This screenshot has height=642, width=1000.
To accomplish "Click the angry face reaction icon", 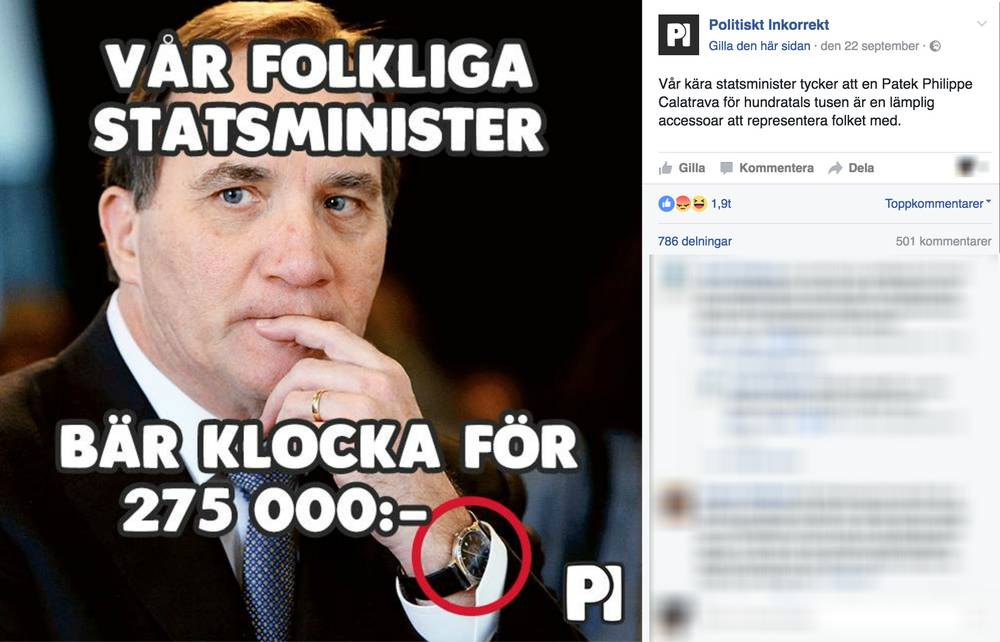I will point(683,203).
